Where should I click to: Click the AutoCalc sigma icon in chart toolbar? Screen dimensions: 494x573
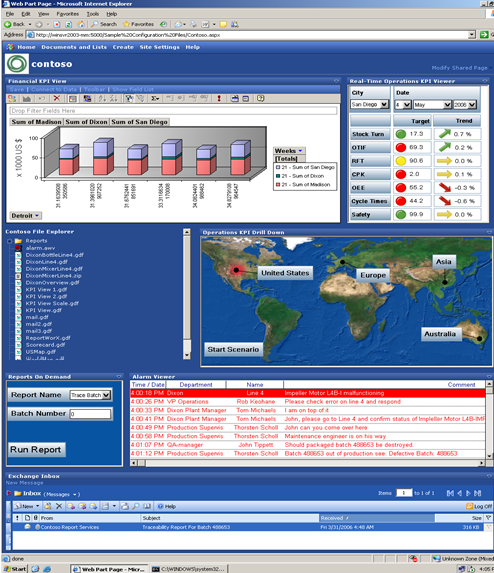coord(155,98)
